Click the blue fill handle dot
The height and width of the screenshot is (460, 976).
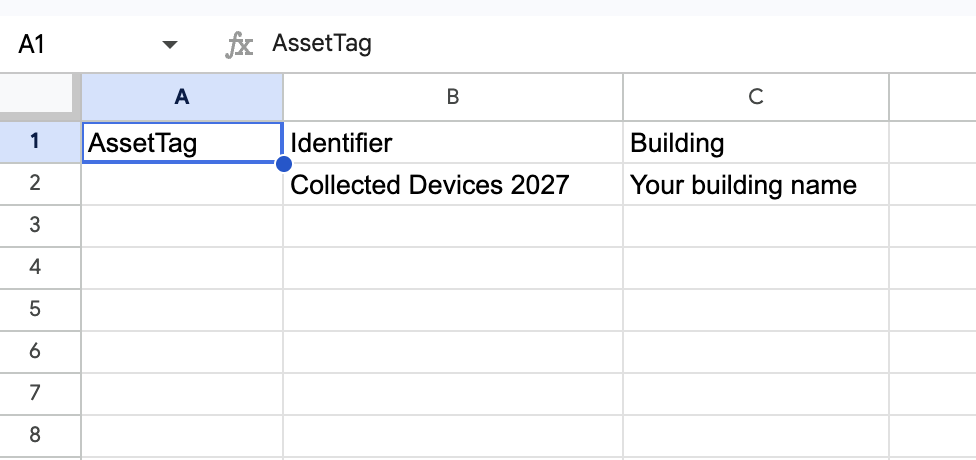click(x=283, y=164)
